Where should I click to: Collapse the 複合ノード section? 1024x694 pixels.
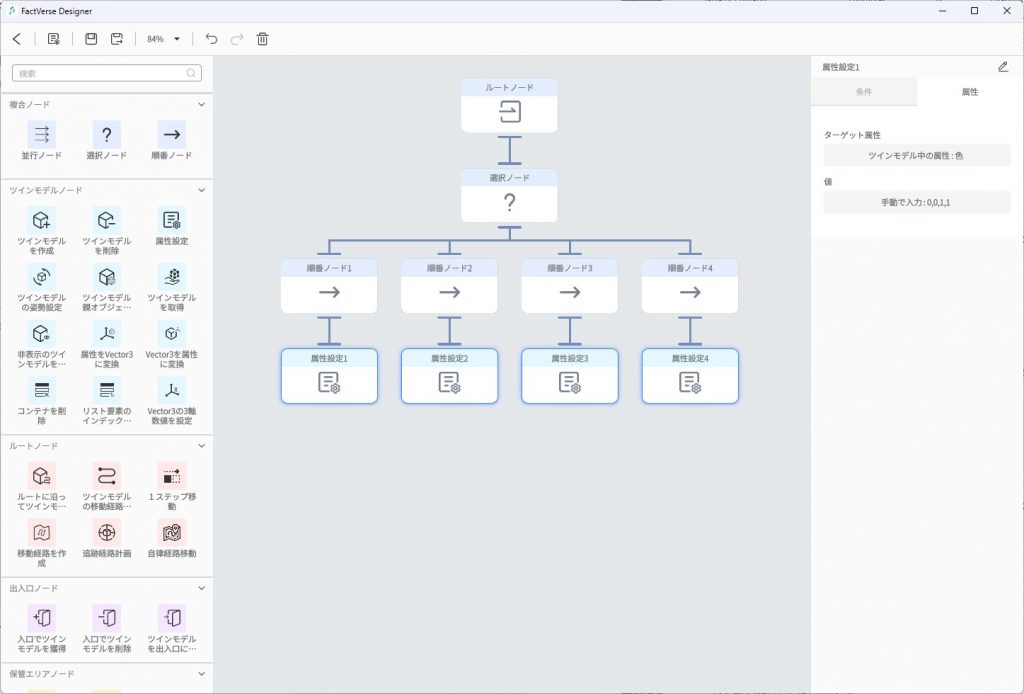coord(201,104)
